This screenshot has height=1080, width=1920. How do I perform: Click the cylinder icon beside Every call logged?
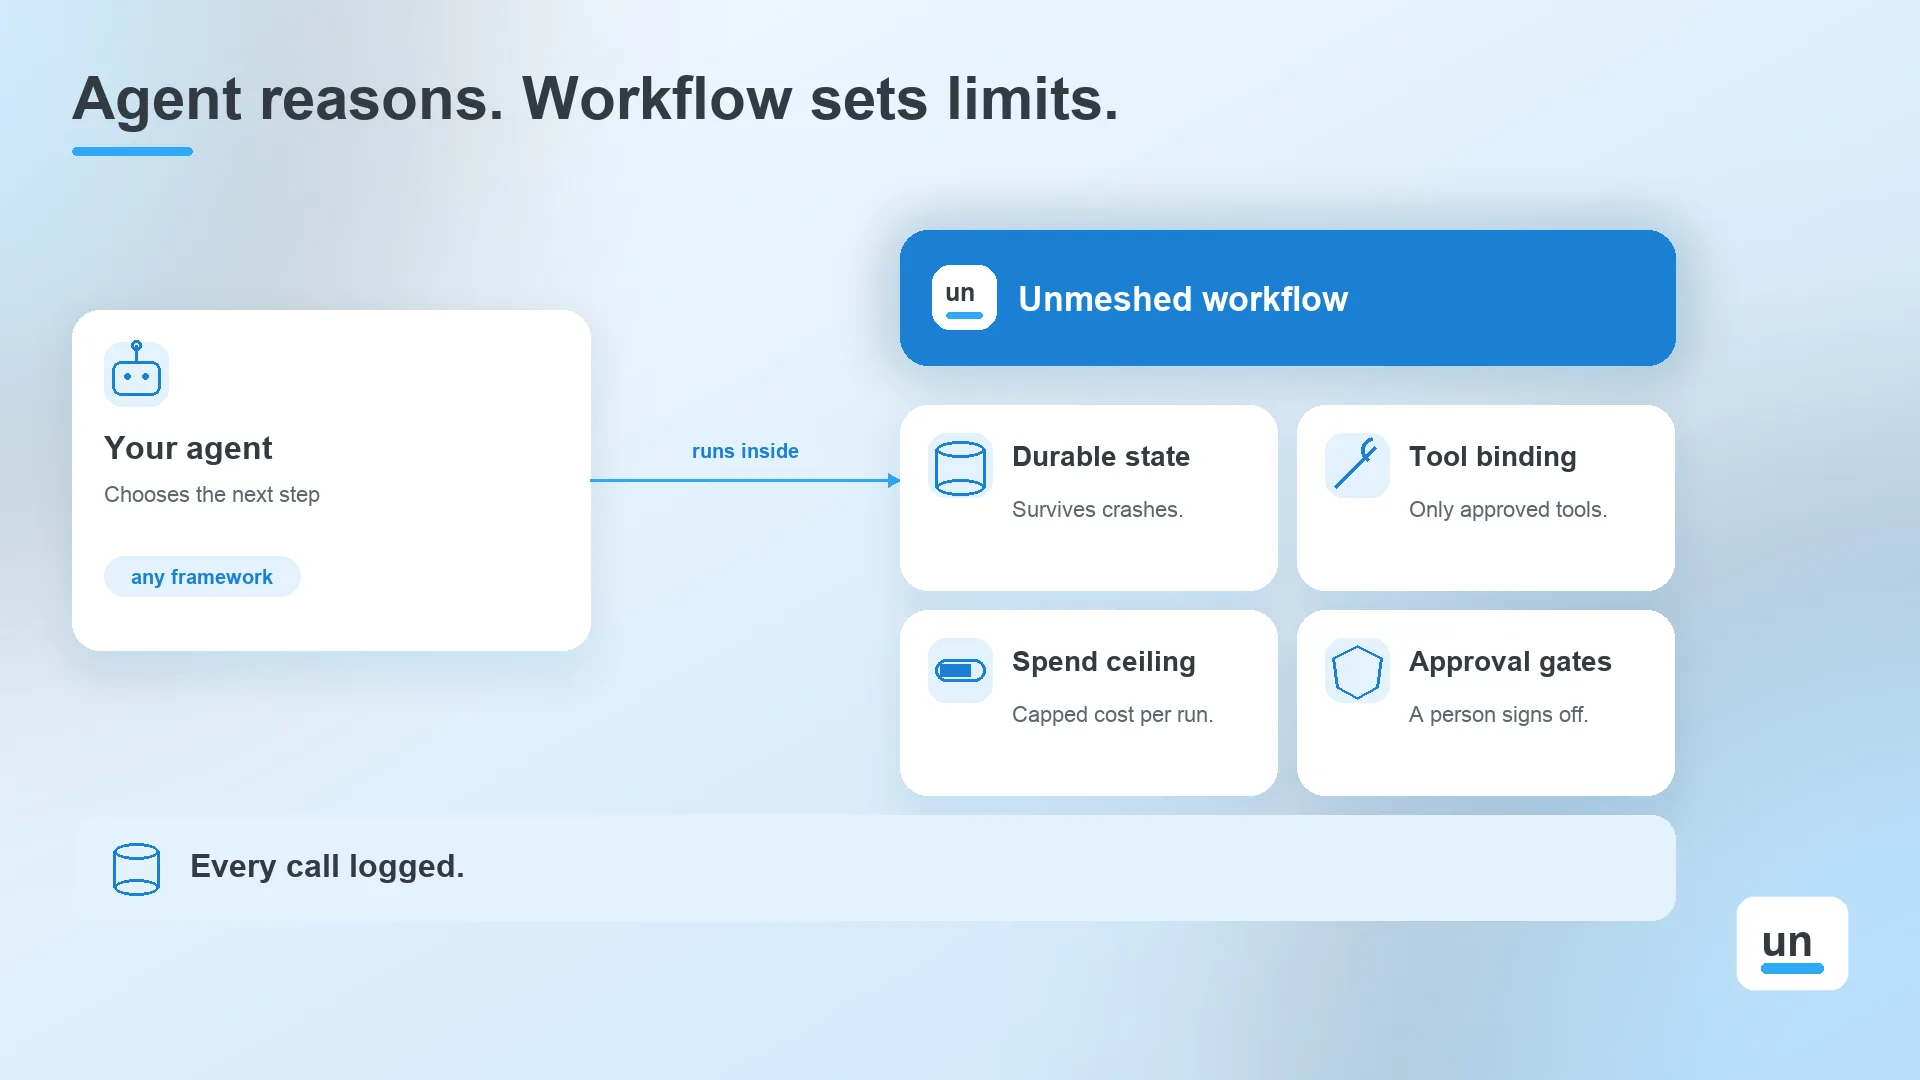(136, 868)
